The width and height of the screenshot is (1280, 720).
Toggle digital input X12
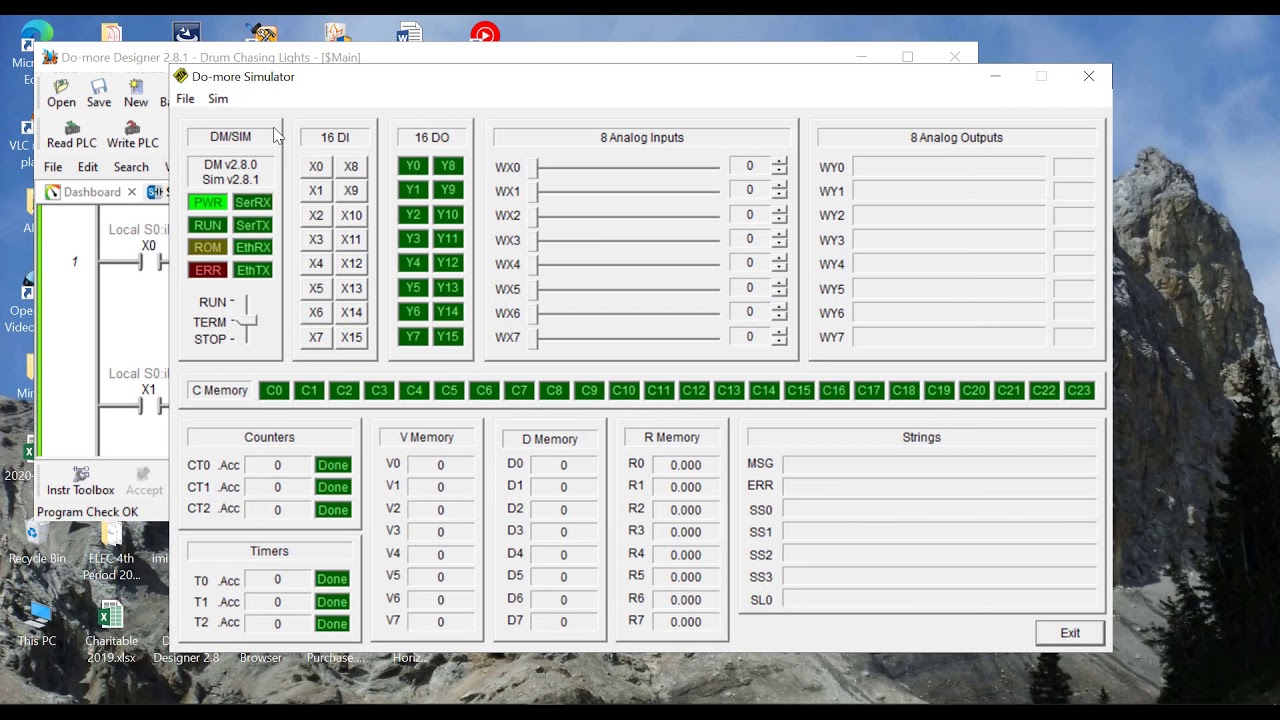351,264
